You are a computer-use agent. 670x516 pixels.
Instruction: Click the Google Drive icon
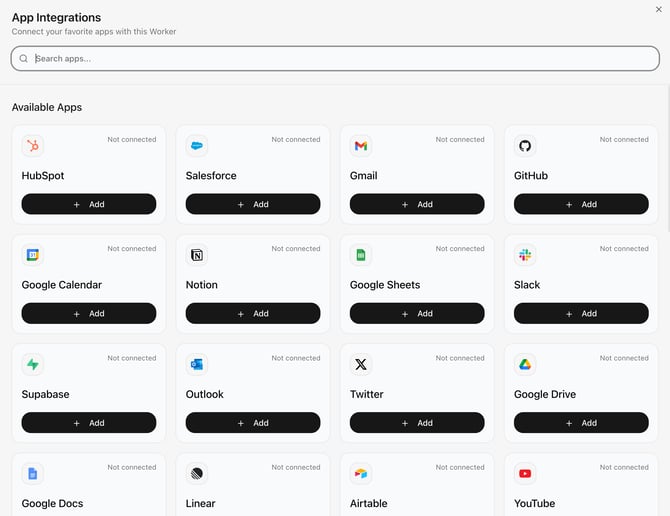(525, 364)
